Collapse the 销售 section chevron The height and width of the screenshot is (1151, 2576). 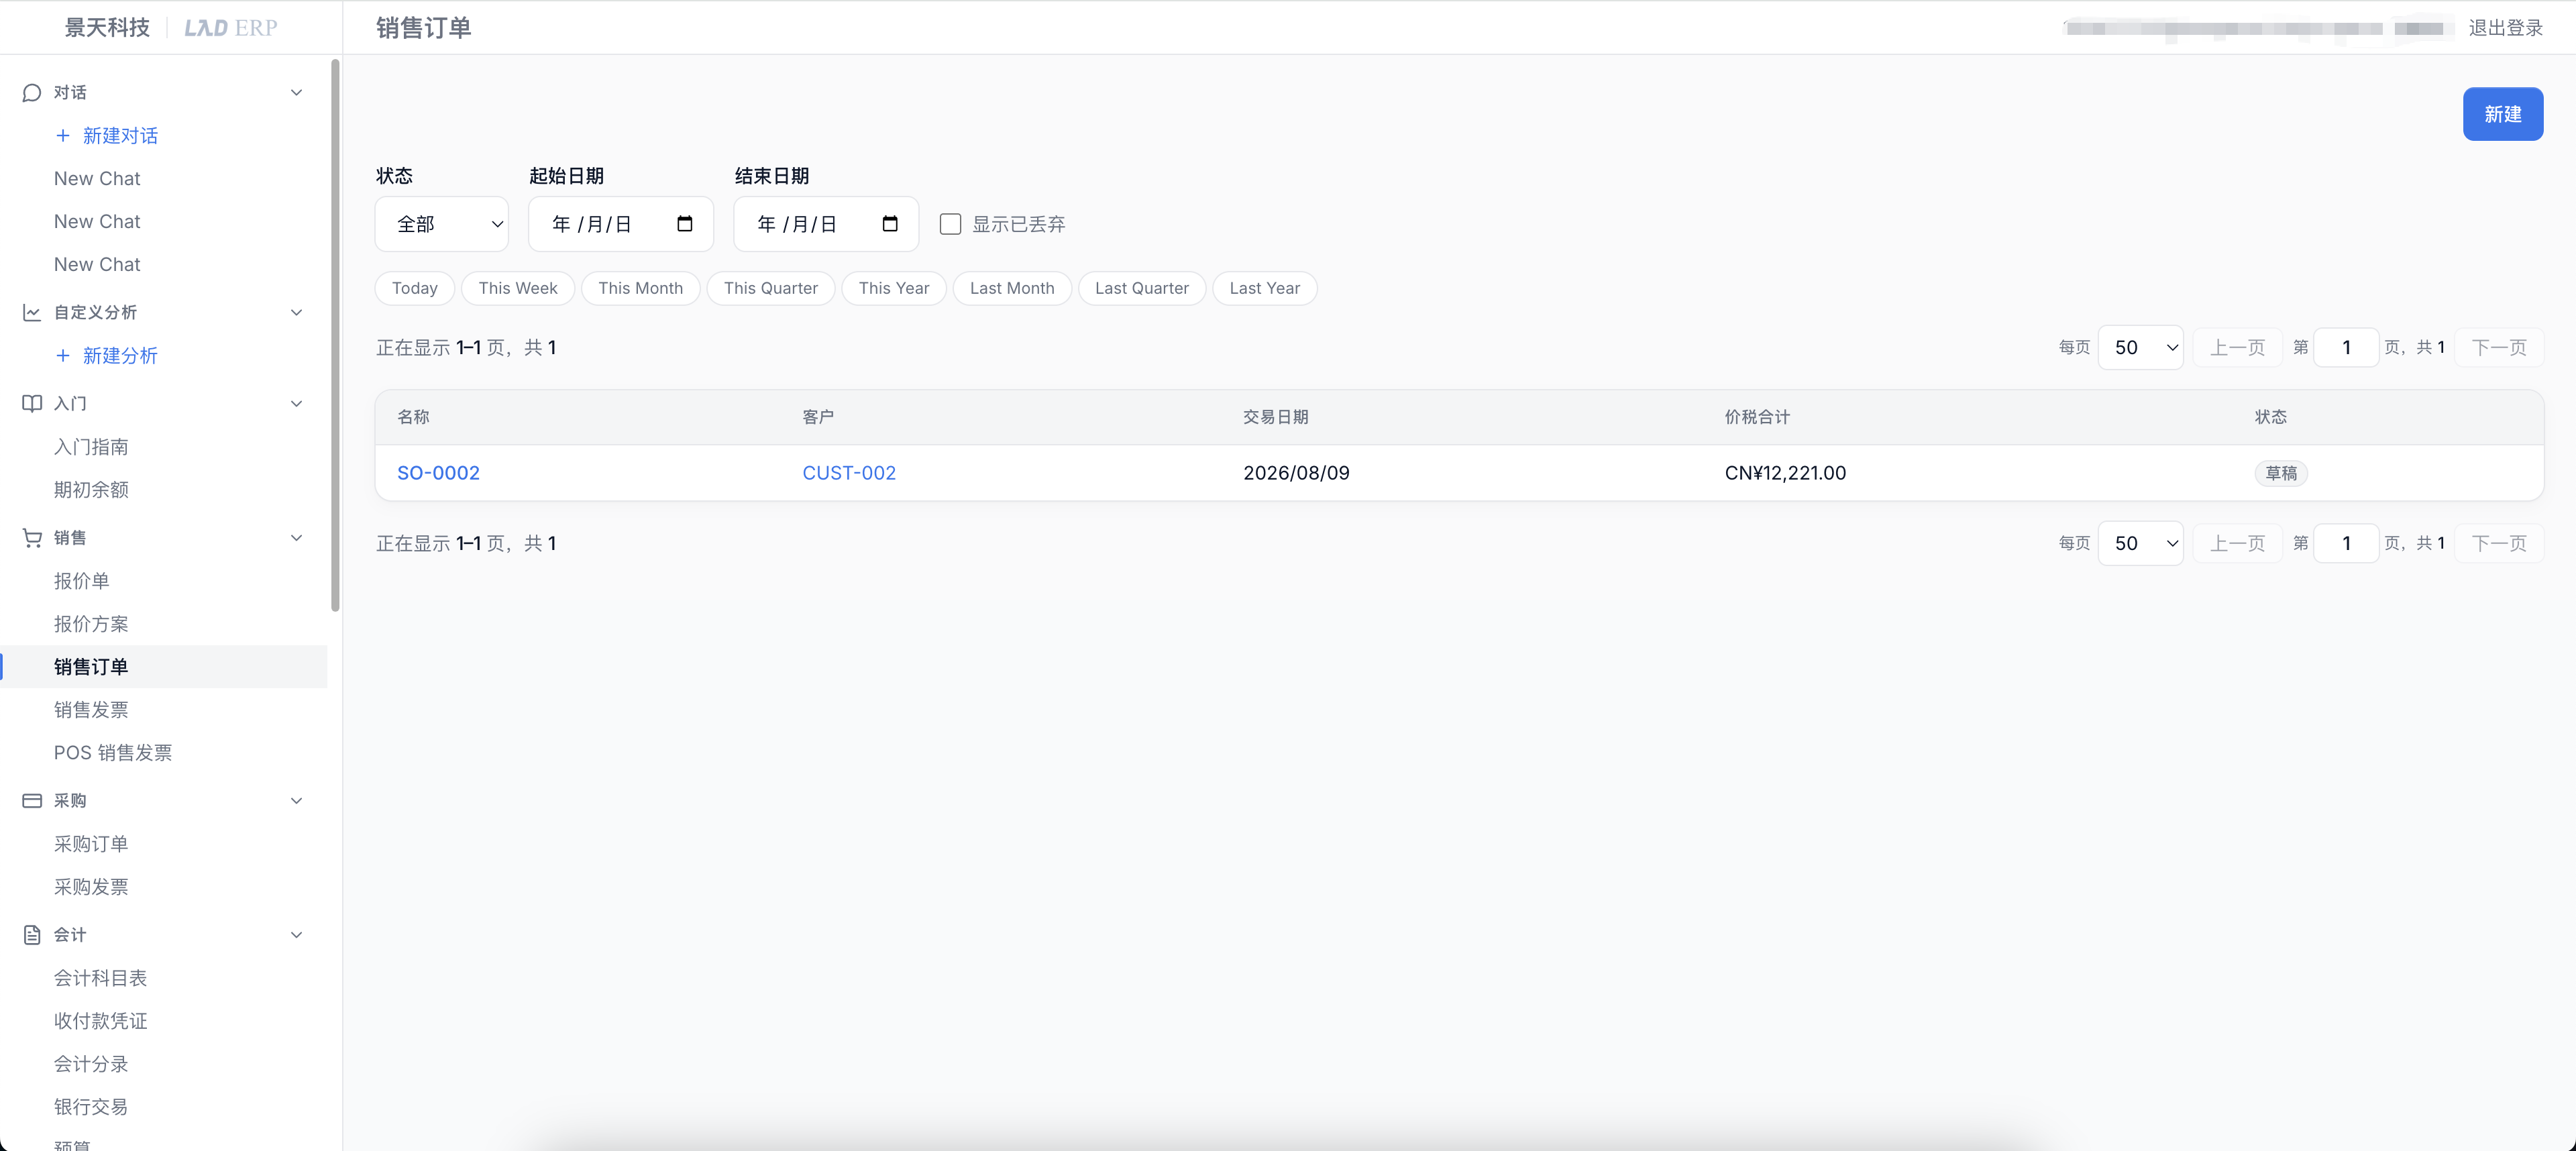tap(296, 537)
